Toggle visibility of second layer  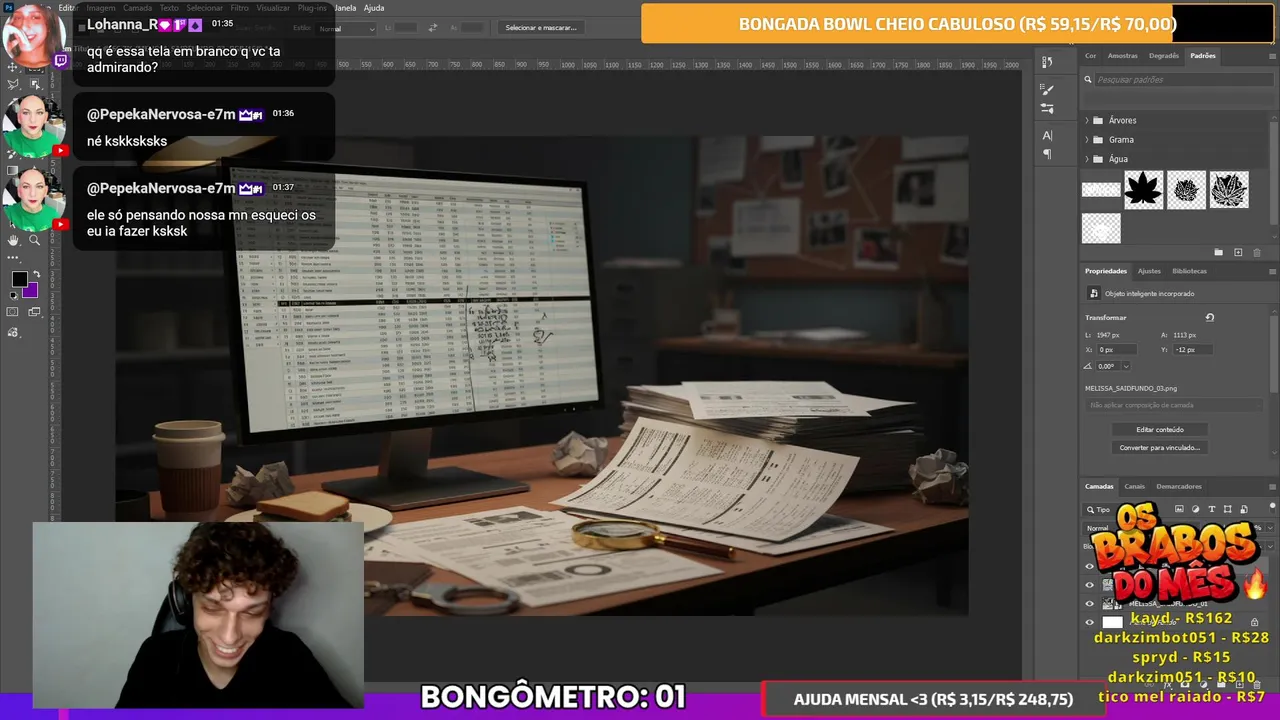pos(1090,585)
